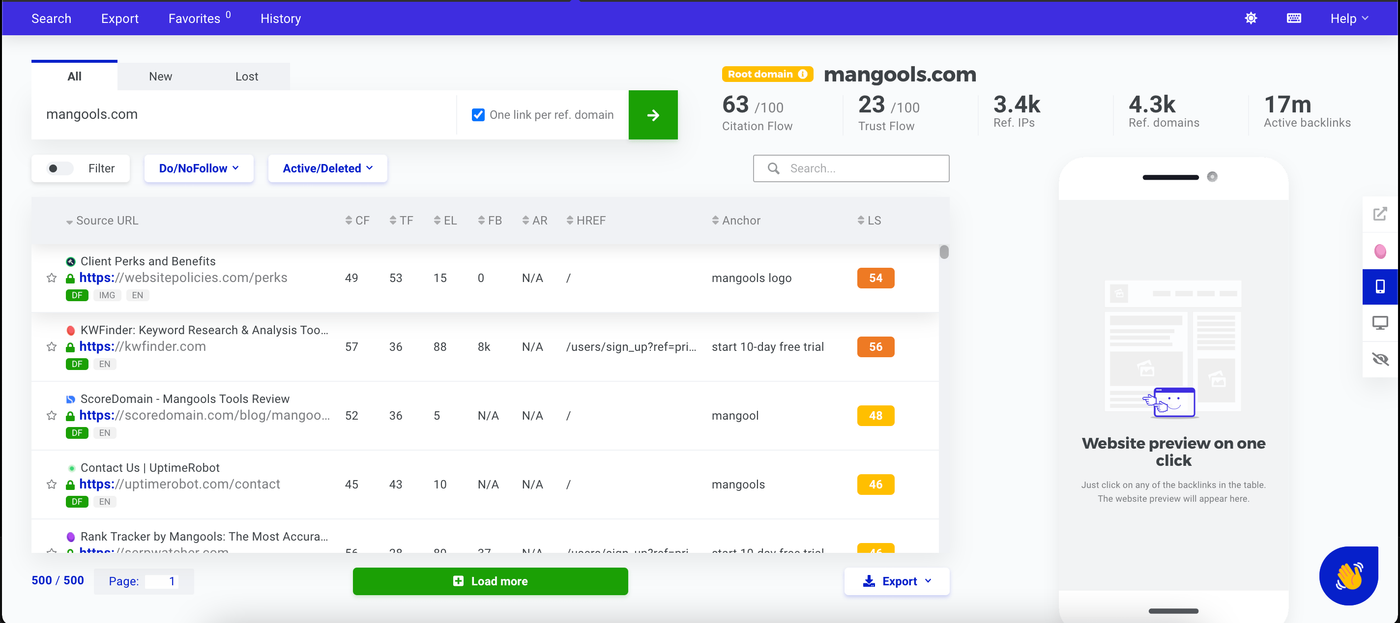Viewport: 1400px width, 623px height.
Task: Favorite the uptimerobot.com/contact row star
Action: (x=51, y=485)
